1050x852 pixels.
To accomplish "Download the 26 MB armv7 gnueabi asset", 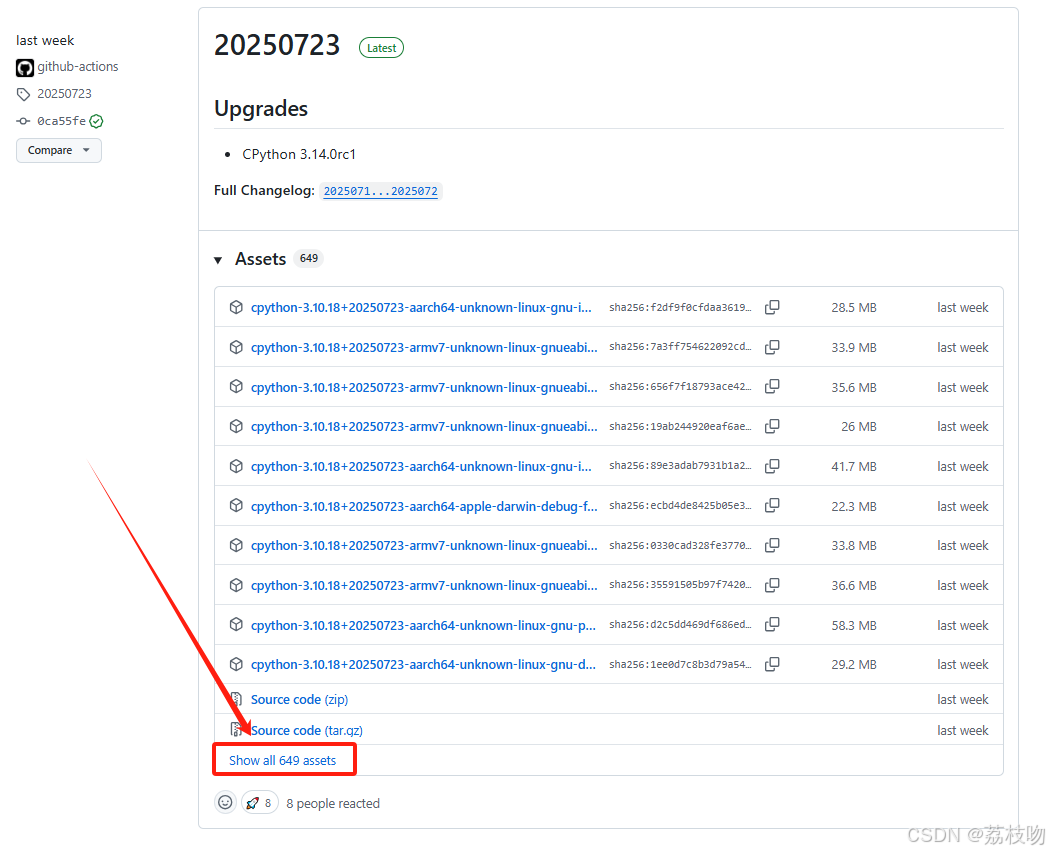I will tap(424, 427).
